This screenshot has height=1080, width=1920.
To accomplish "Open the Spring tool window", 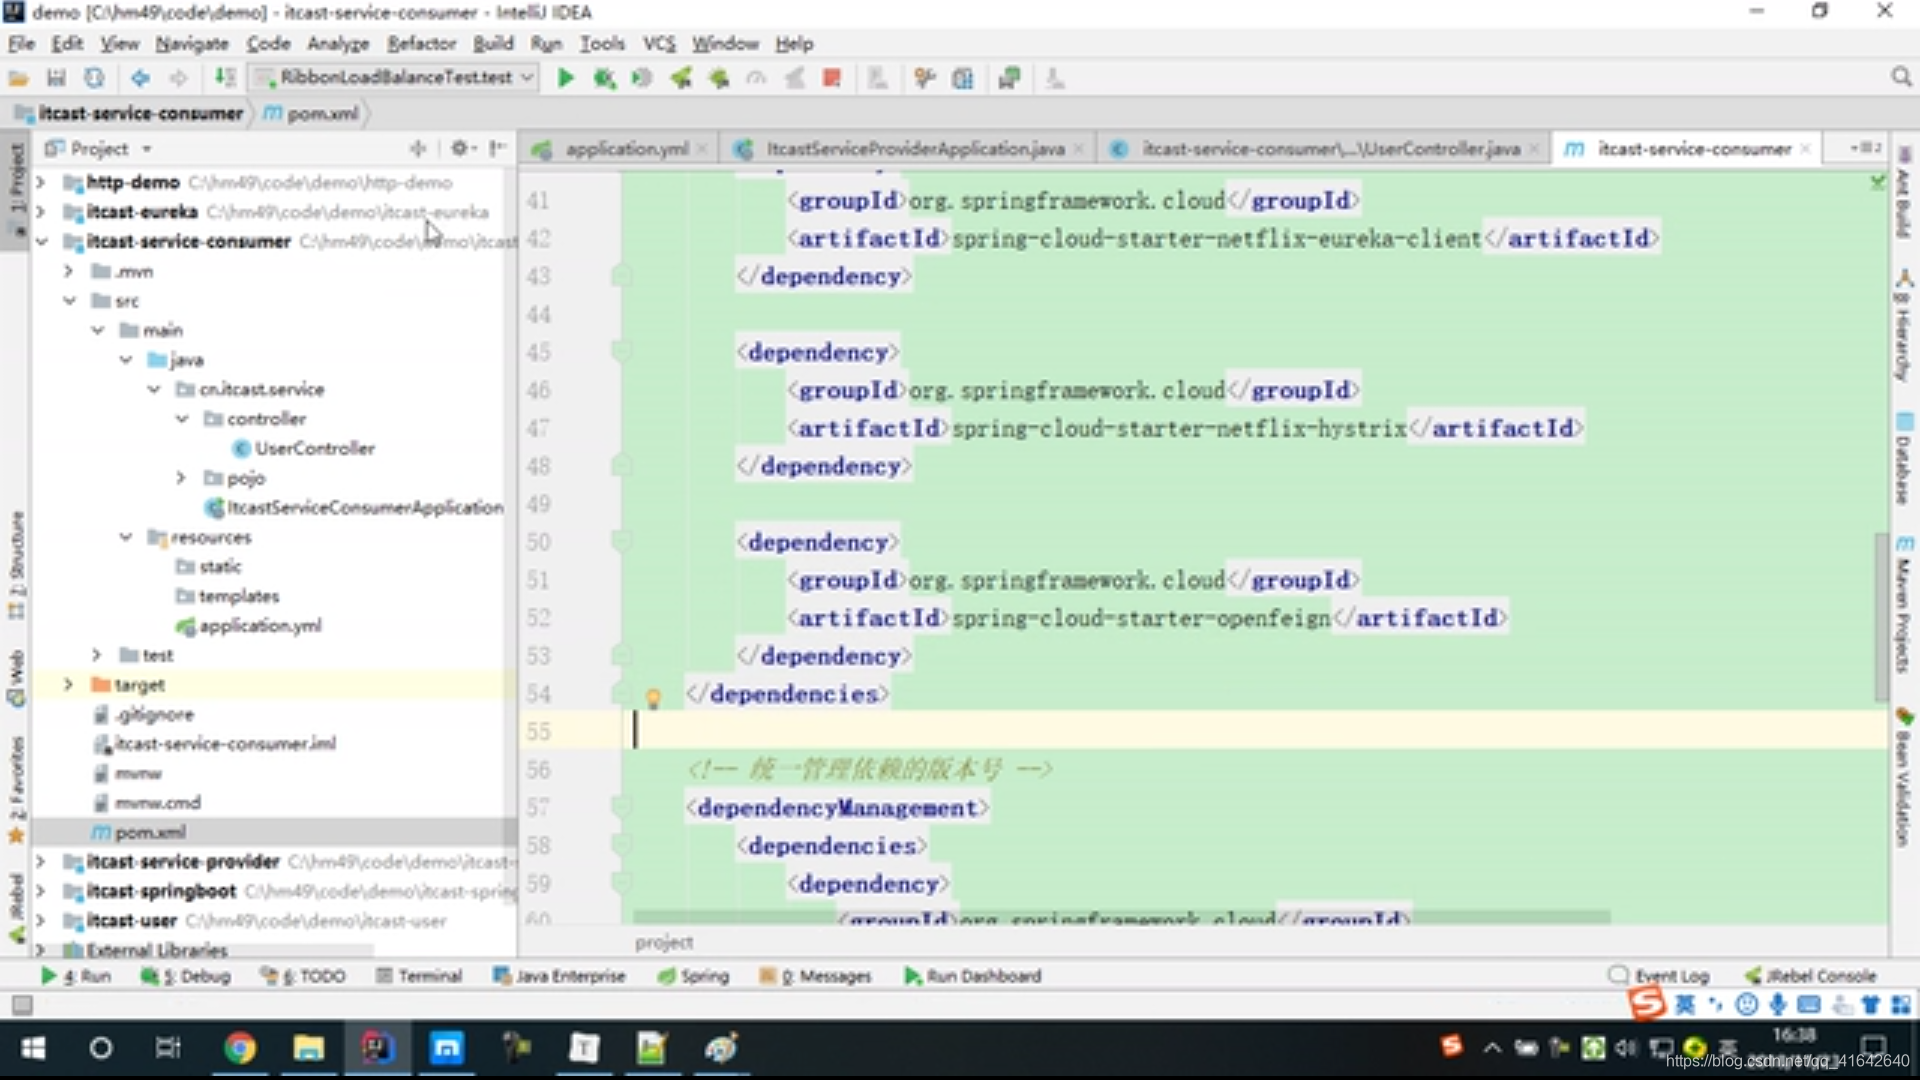I will pos(693,976).
